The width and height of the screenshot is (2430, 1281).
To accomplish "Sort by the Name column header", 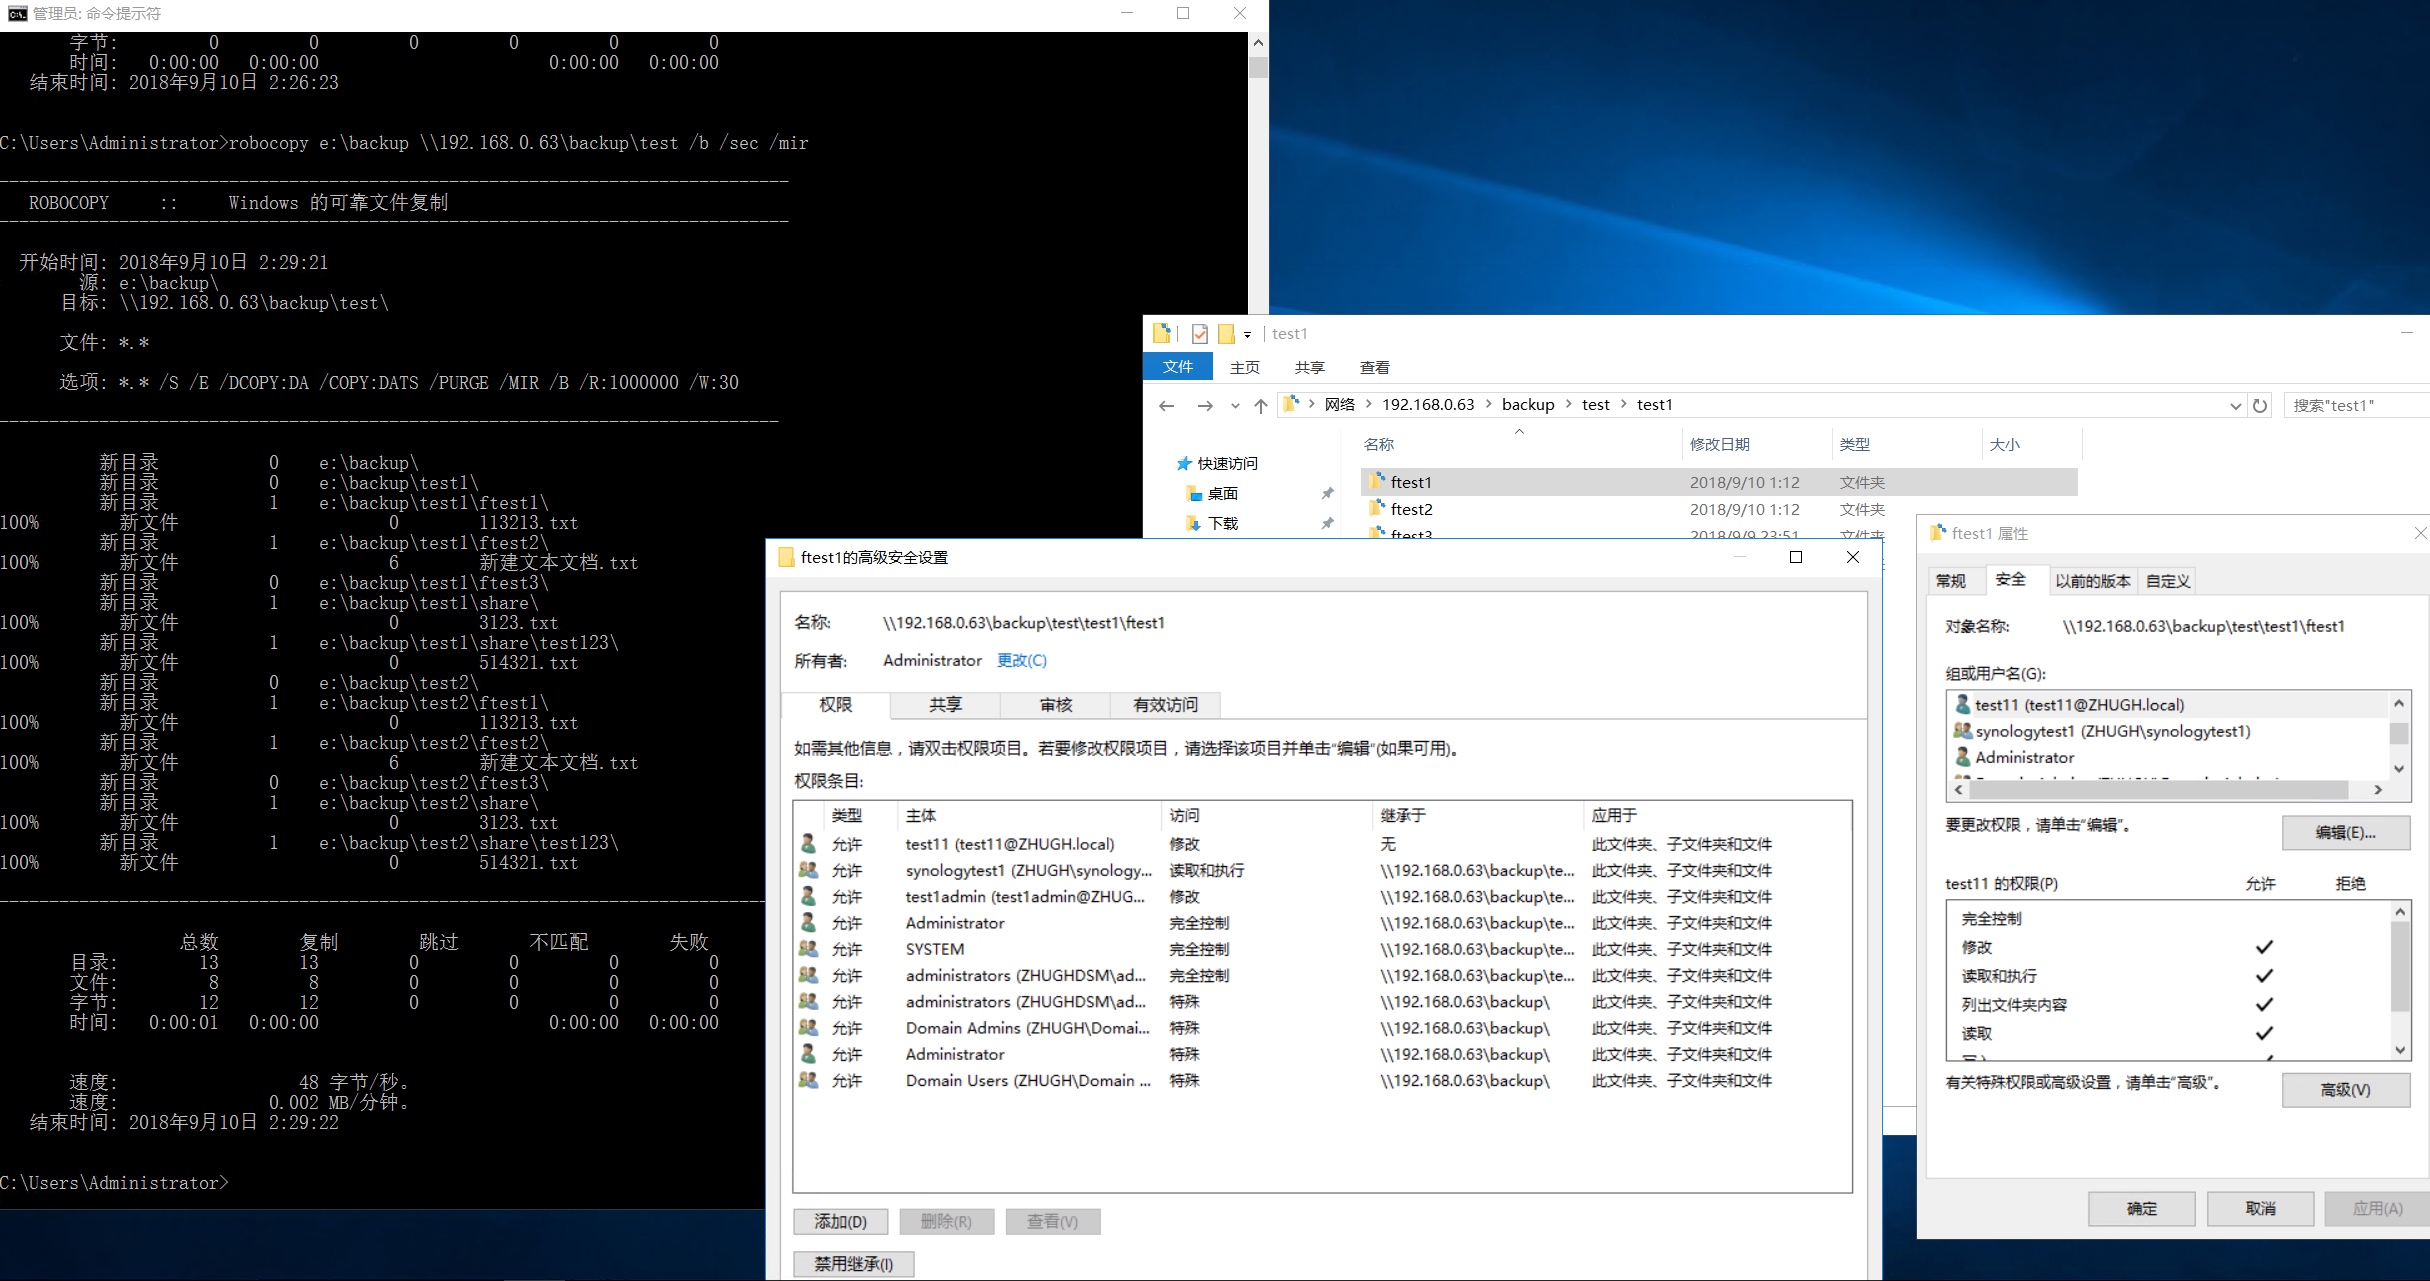I will click(1519, 444).
